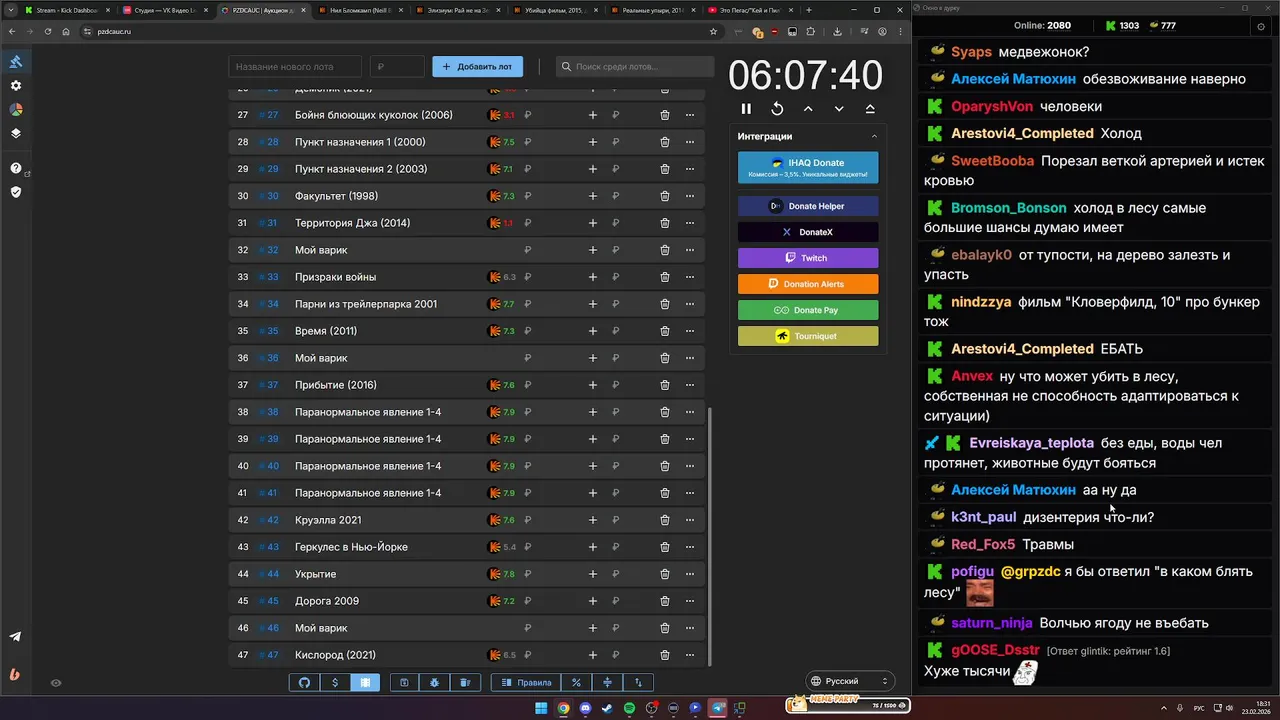Click the Геркулес в Нью-Йорке lot name
Viewport: 1280px width, 720px height.
pyautogui.click(x=351, y=547)
